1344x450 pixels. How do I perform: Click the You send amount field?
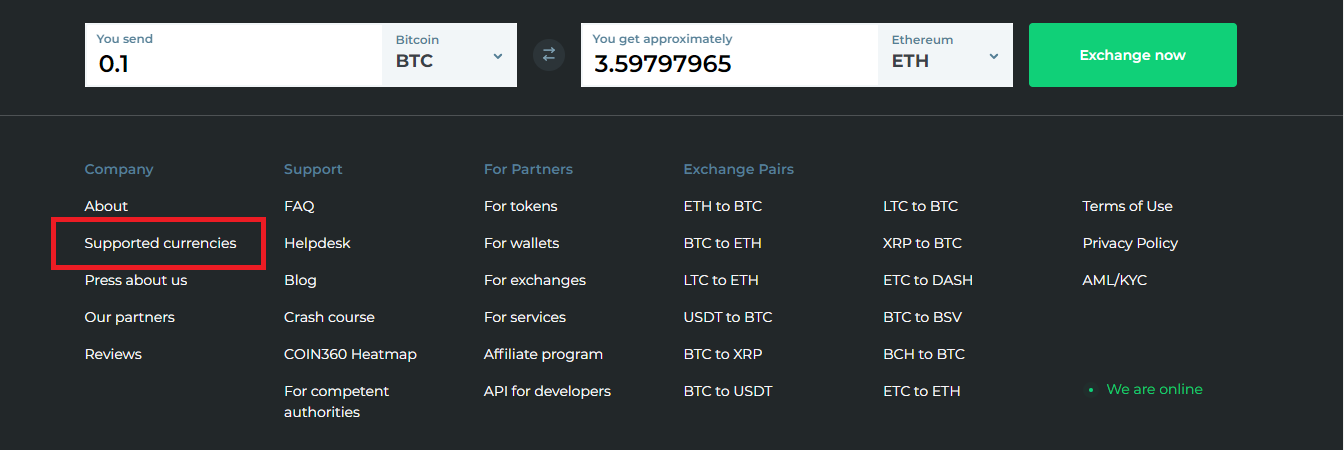point(233,63)
